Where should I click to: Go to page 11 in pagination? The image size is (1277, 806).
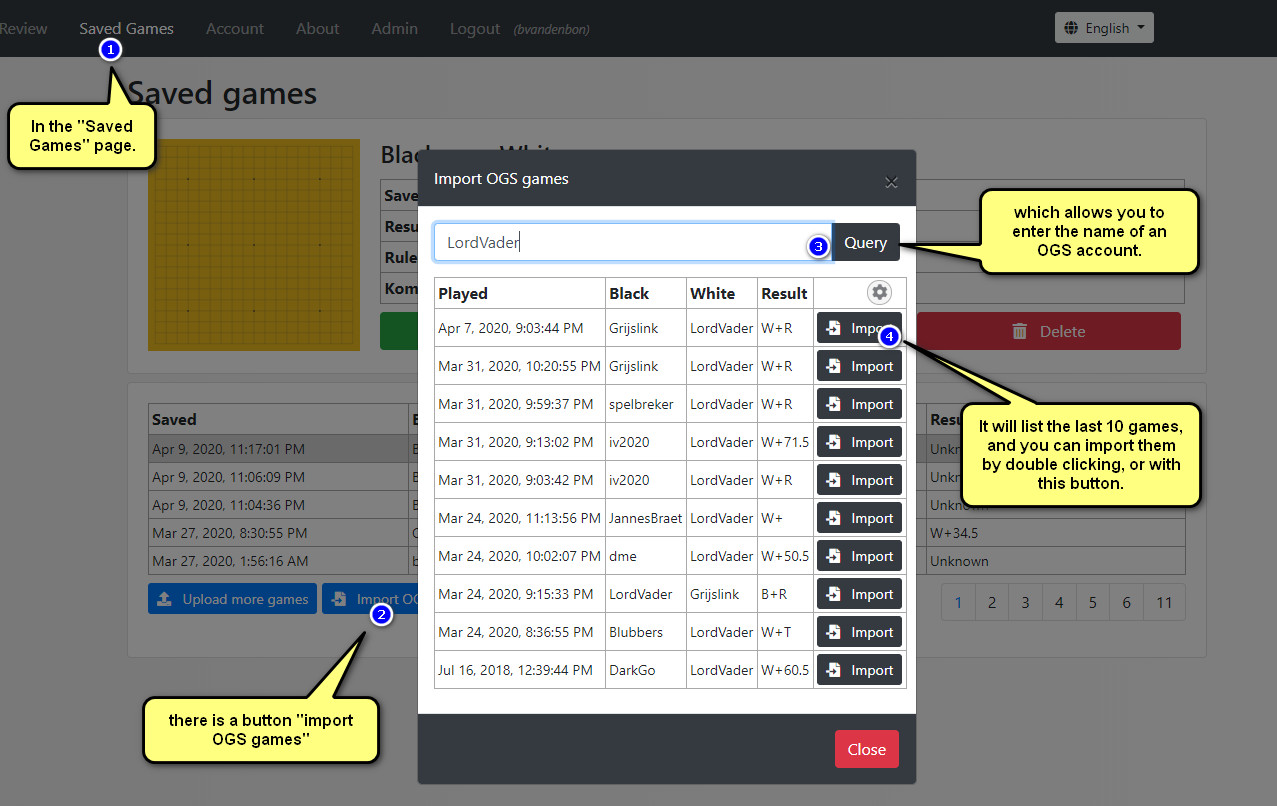click(1163, 603)
